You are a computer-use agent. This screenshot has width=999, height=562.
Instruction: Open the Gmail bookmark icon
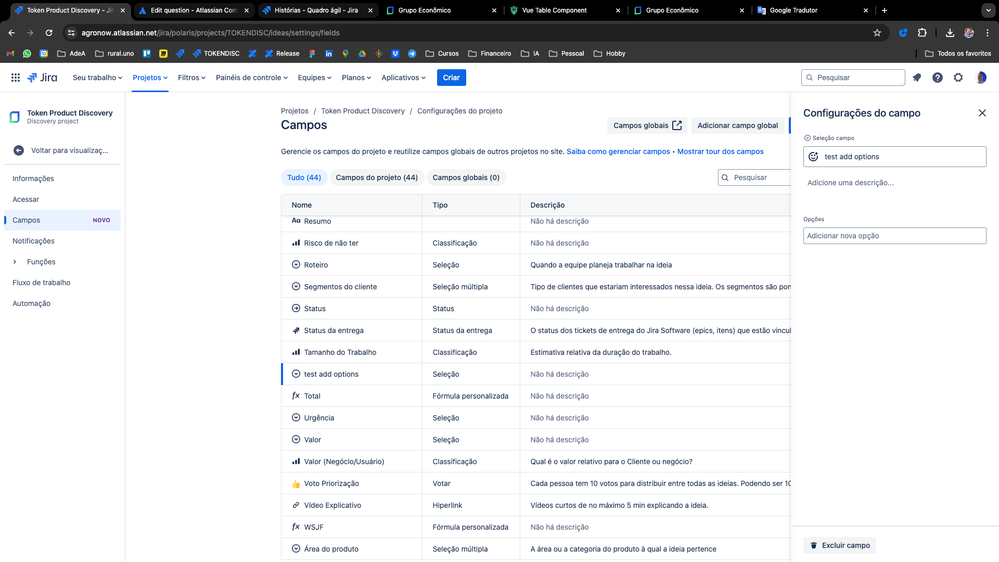click(10, 54)
